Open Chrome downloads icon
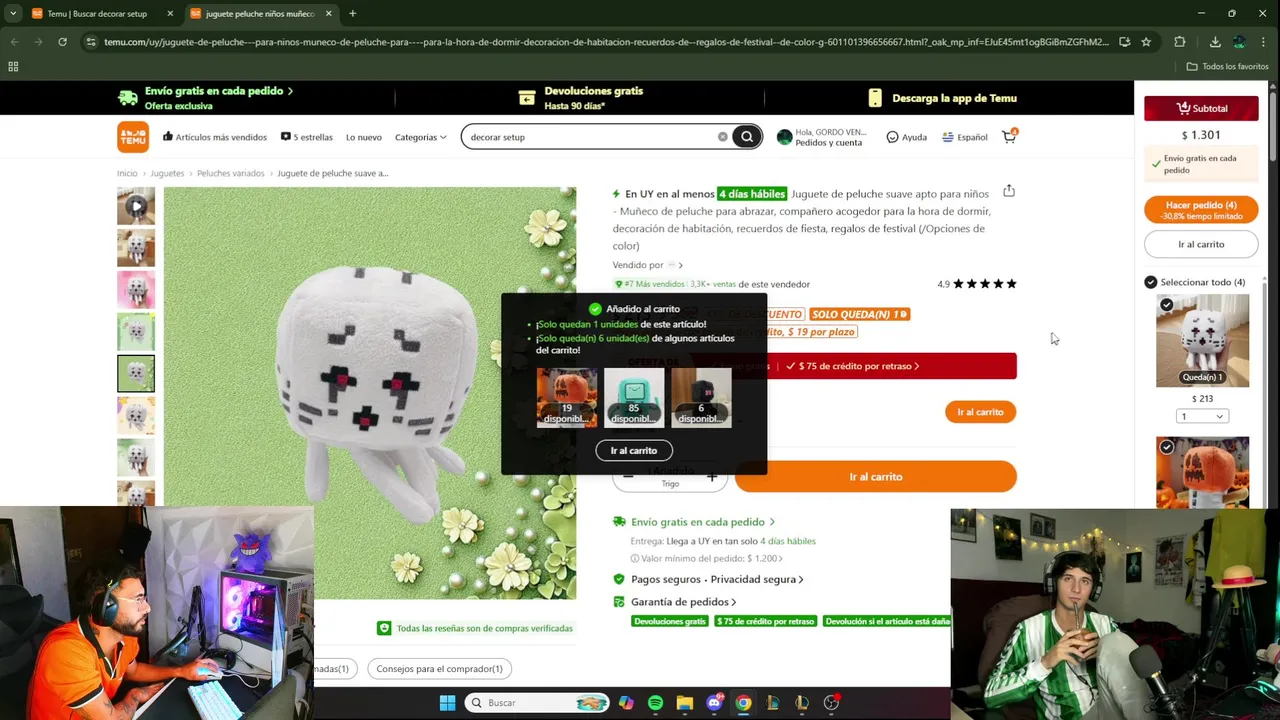Image resolution: width=1280 pixels, height=720 pixels. tap(1215, 42)
